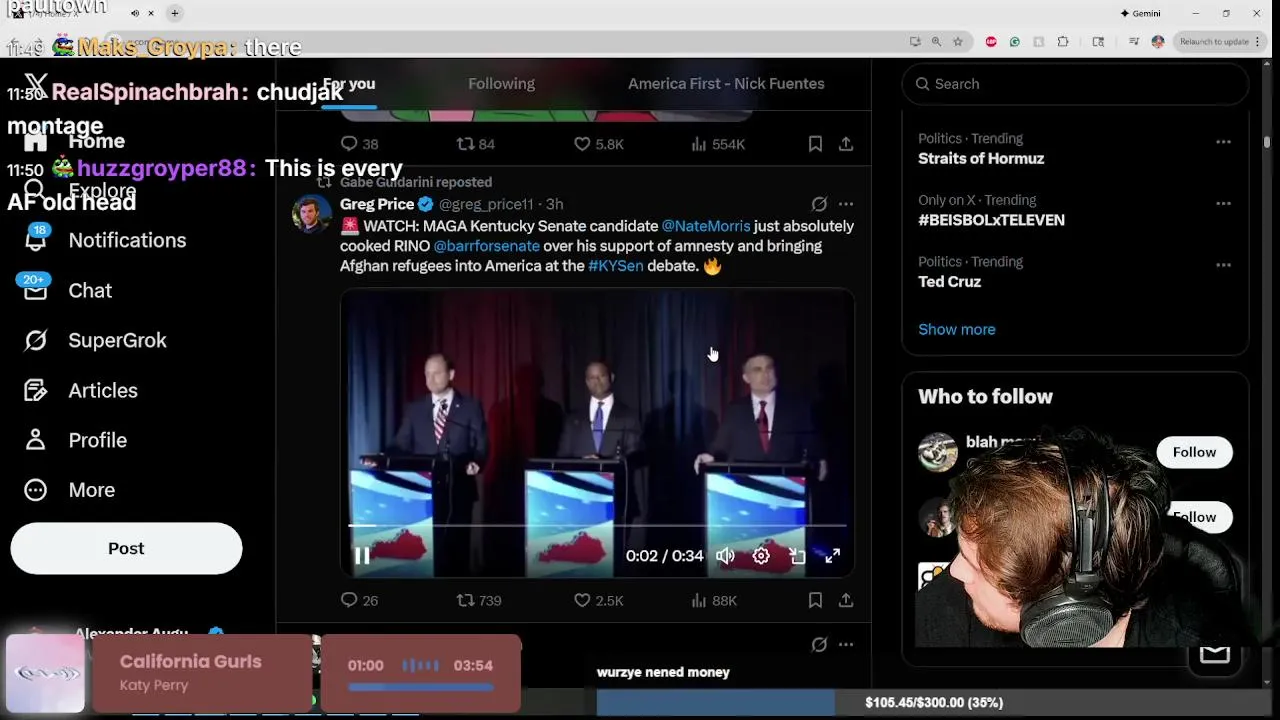Open Greg Price's profile name
The image size is (1280, 720).
coord(377,204)
